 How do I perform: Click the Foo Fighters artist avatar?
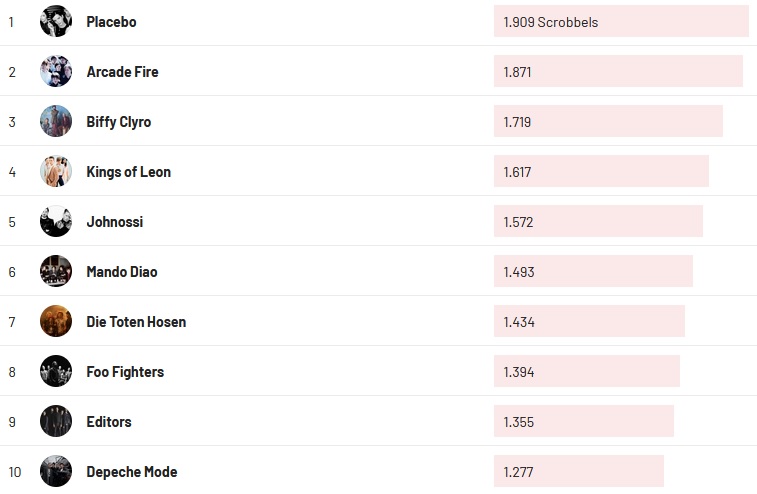click(x=56, y=371)
